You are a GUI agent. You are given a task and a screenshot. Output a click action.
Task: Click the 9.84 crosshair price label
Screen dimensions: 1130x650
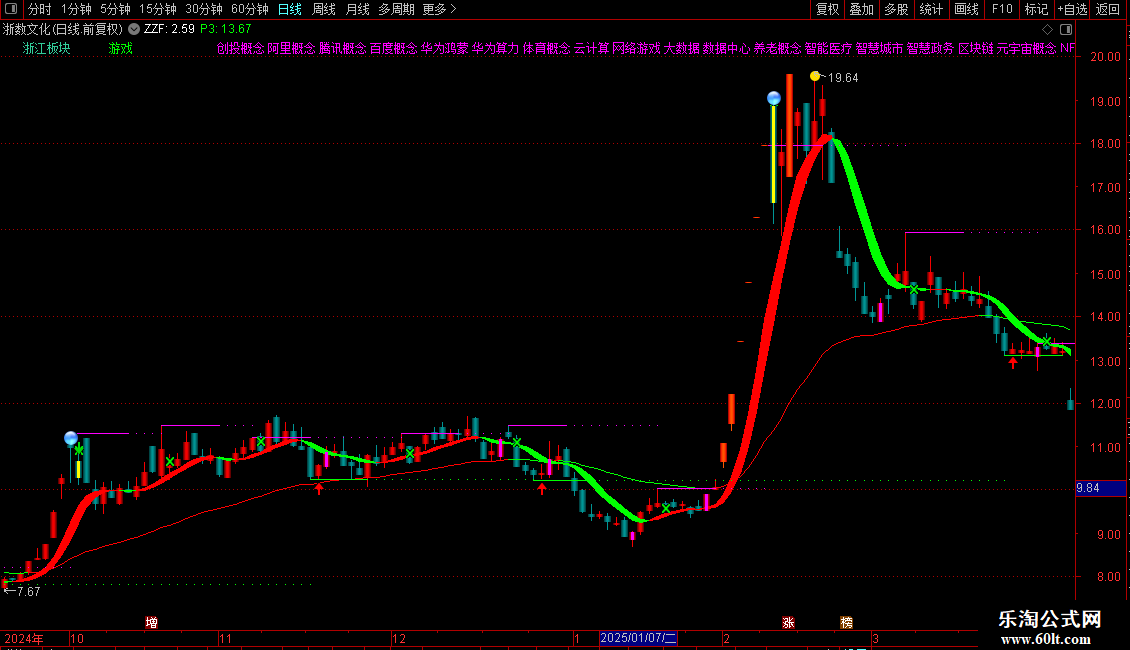pyautogui.click(x=1100, y=488)
